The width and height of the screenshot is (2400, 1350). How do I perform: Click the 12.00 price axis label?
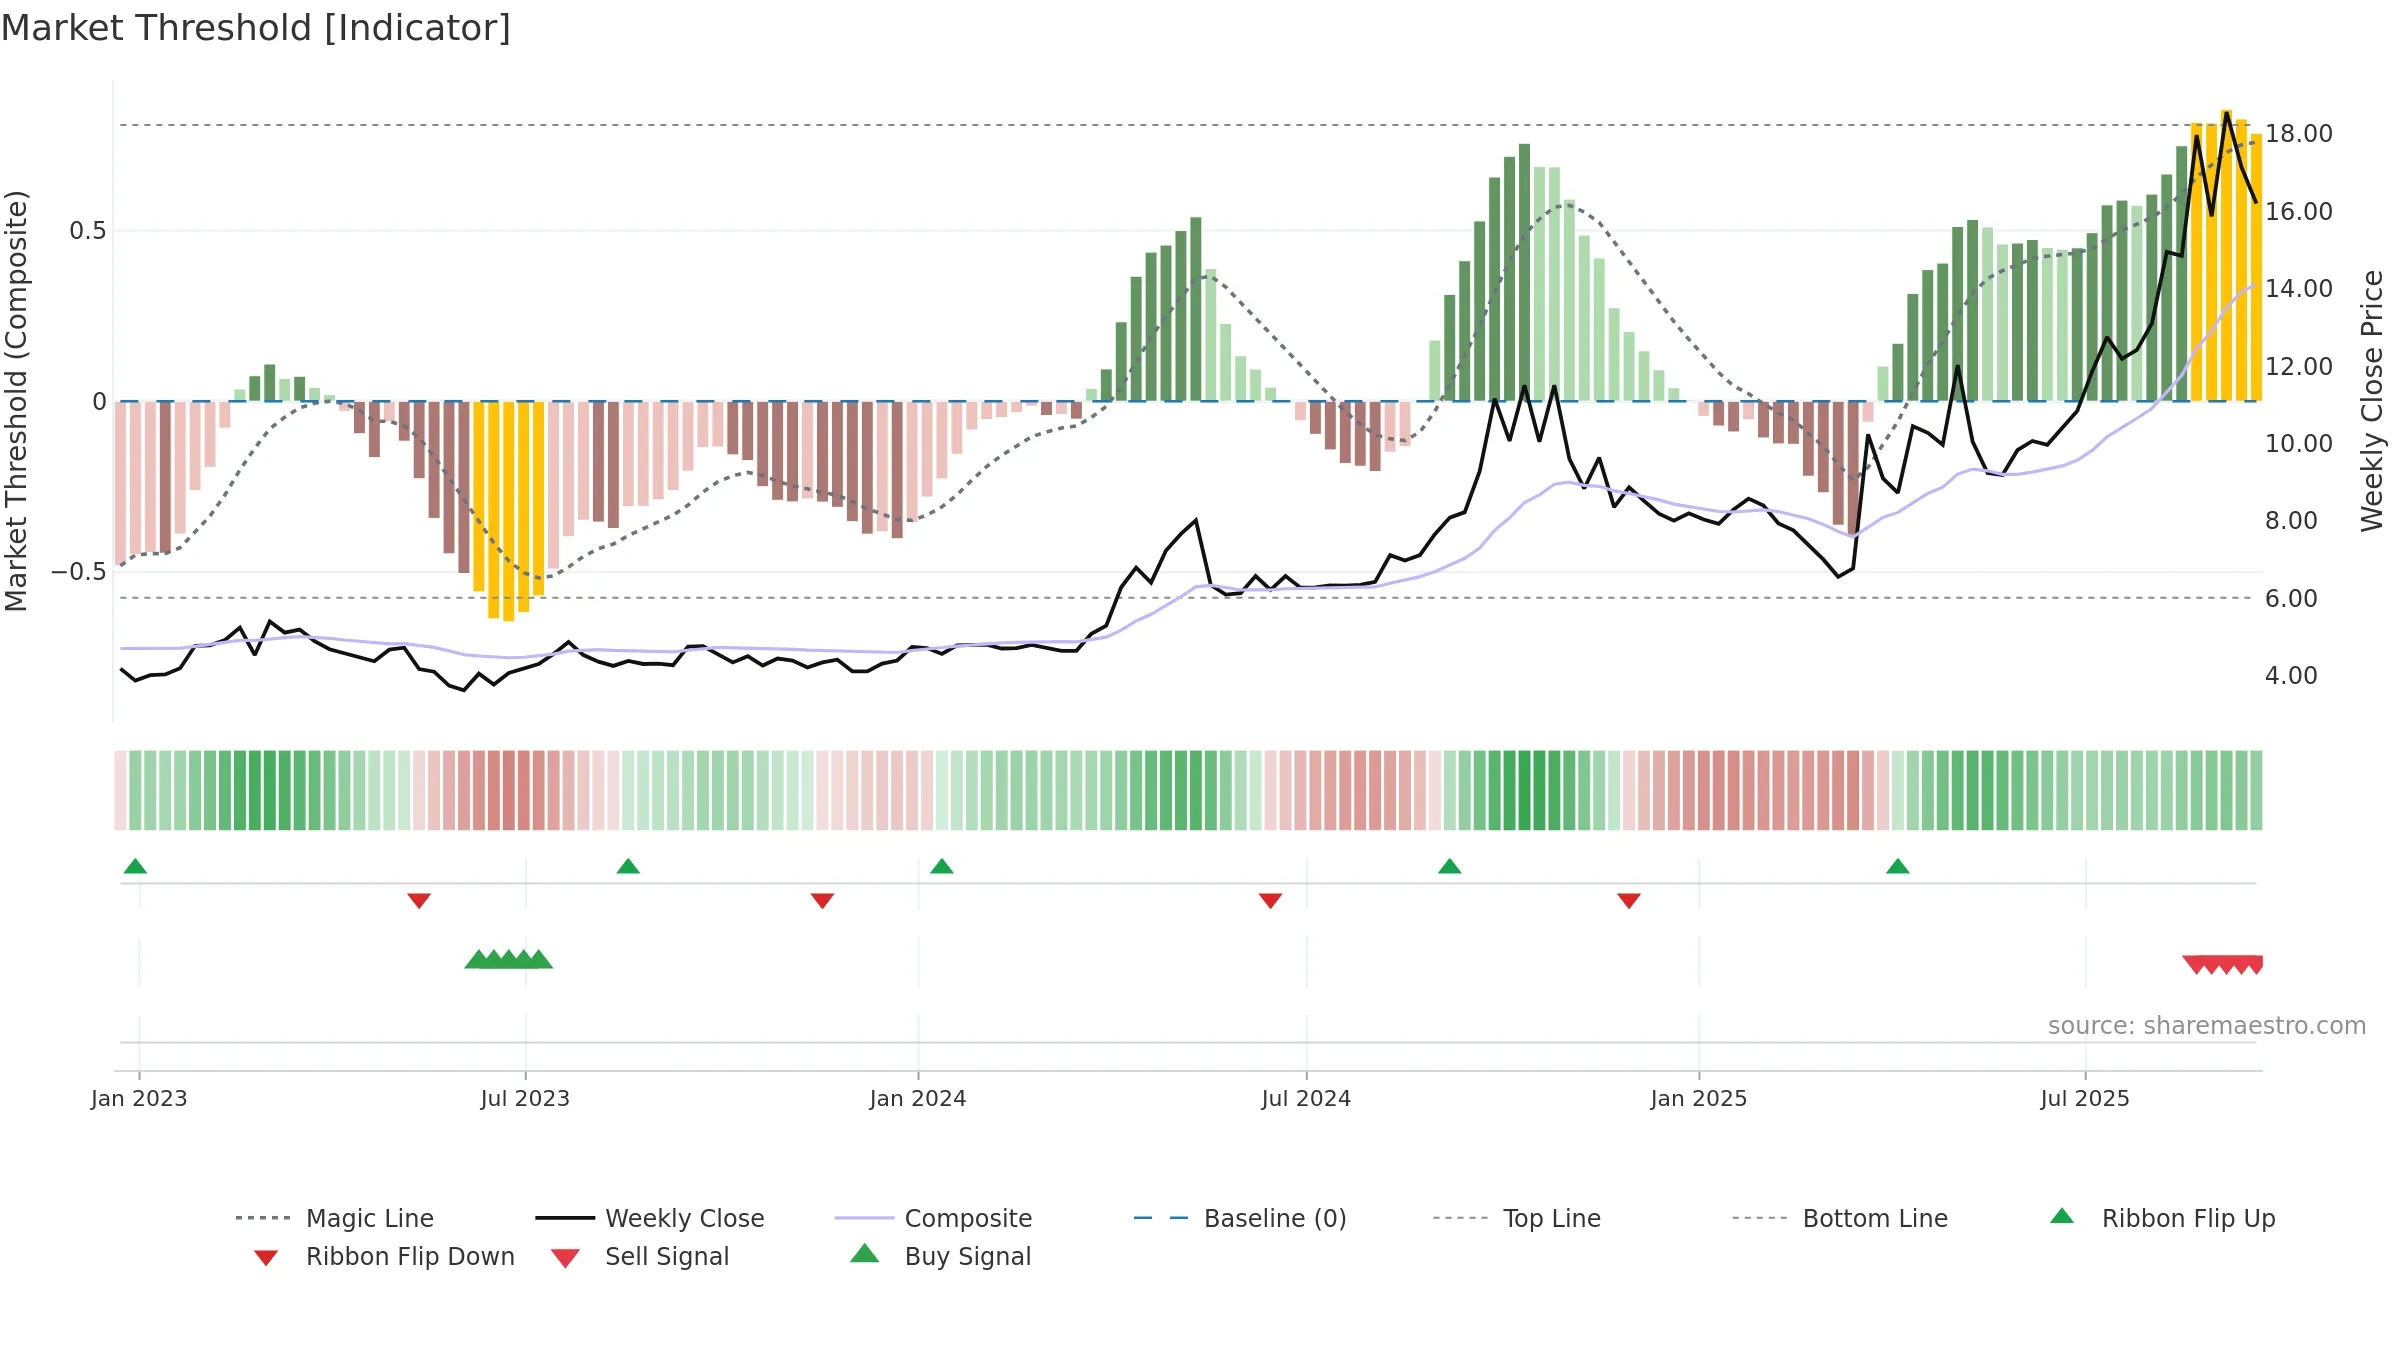point(2299,366)
